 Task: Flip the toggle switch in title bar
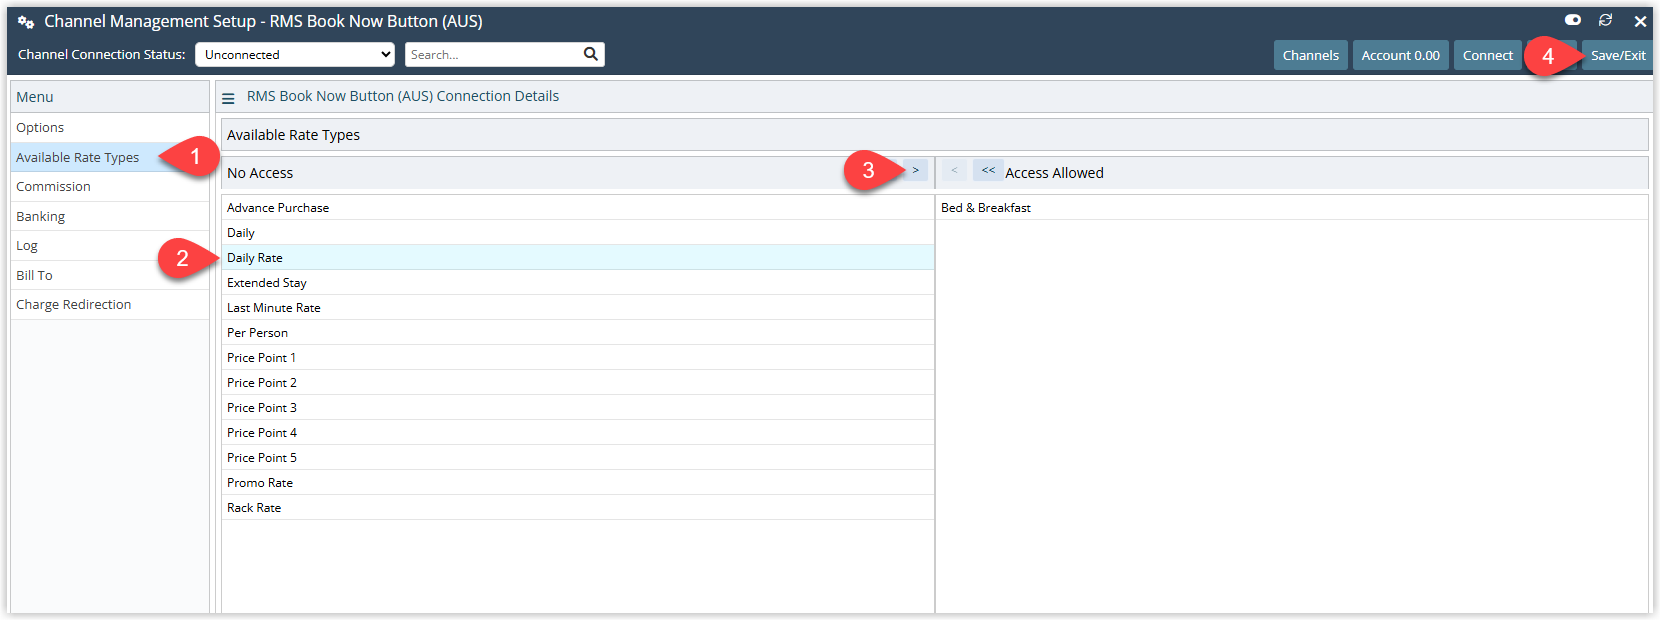coord(1573,20)
